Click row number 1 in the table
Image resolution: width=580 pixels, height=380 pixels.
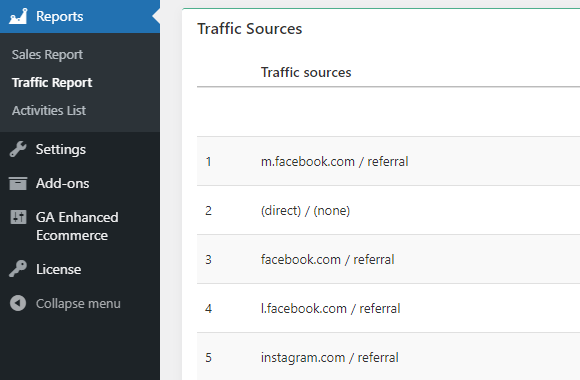[209, 161]
